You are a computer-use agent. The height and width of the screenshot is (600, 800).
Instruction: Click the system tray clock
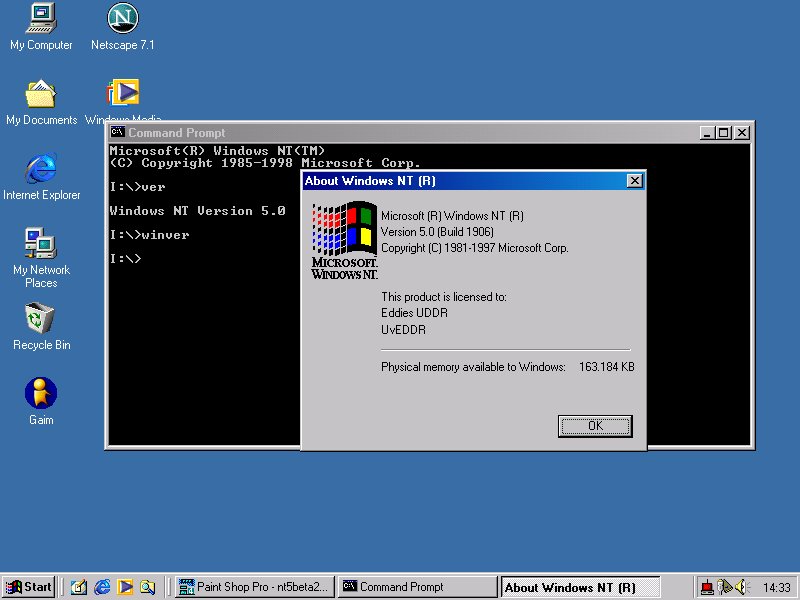[x=776, y=587]
